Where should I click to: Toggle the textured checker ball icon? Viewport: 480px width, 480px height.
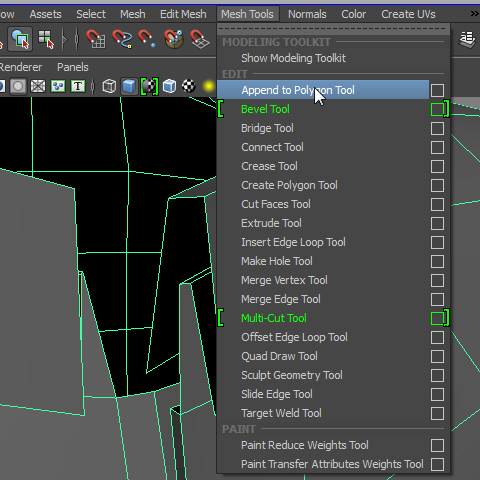[x=189, y=86]
